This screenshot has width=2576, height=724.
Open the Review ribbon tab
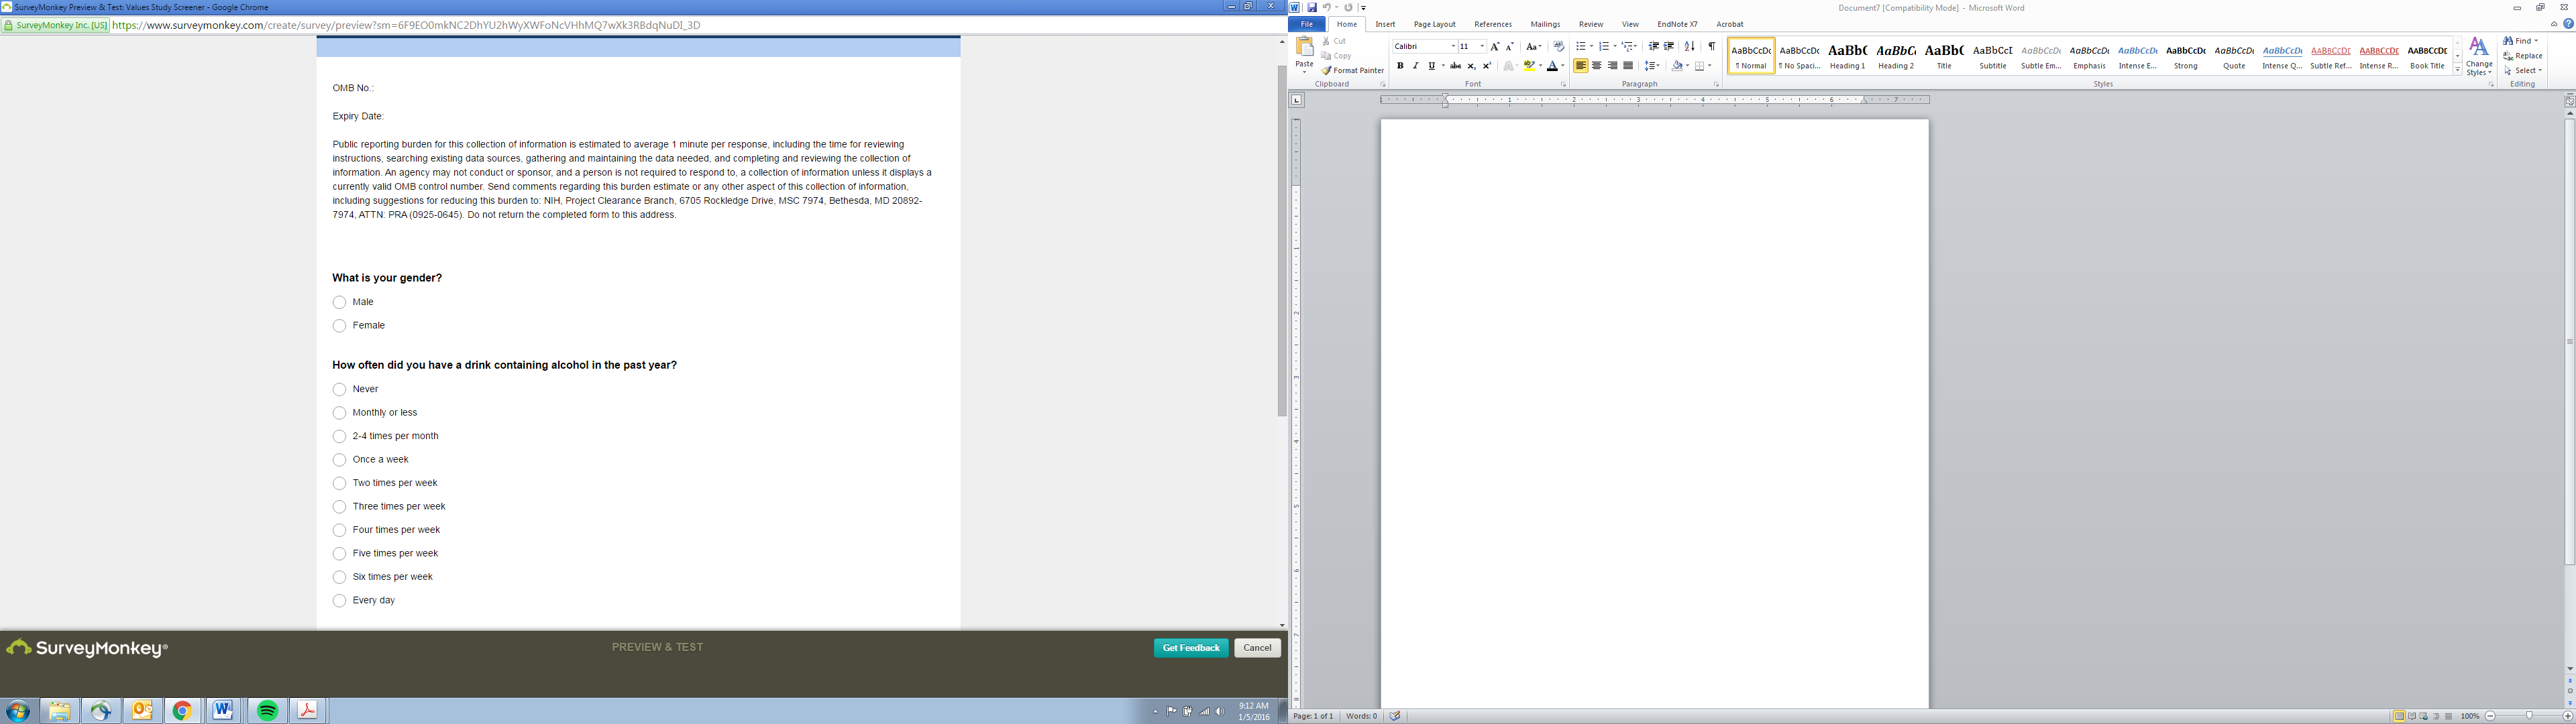point(1590,24)
